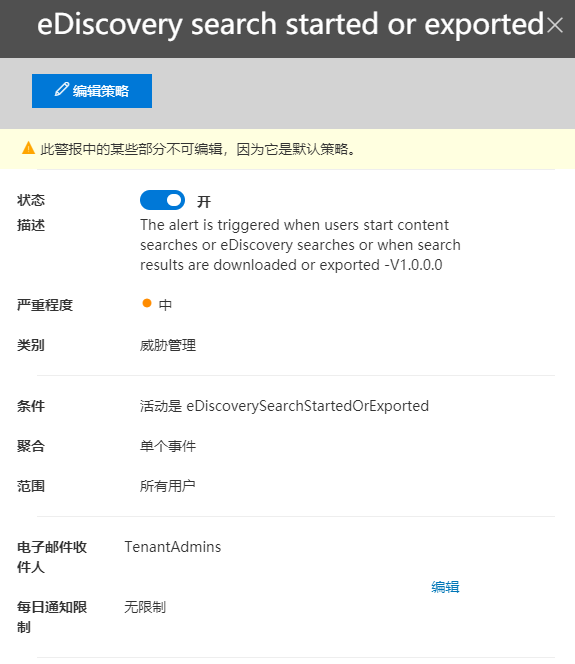Image resolution: width=575 pixels, height=664 pixels.
Task: Click the TenantAdmins recipient text
Action: 173,547
